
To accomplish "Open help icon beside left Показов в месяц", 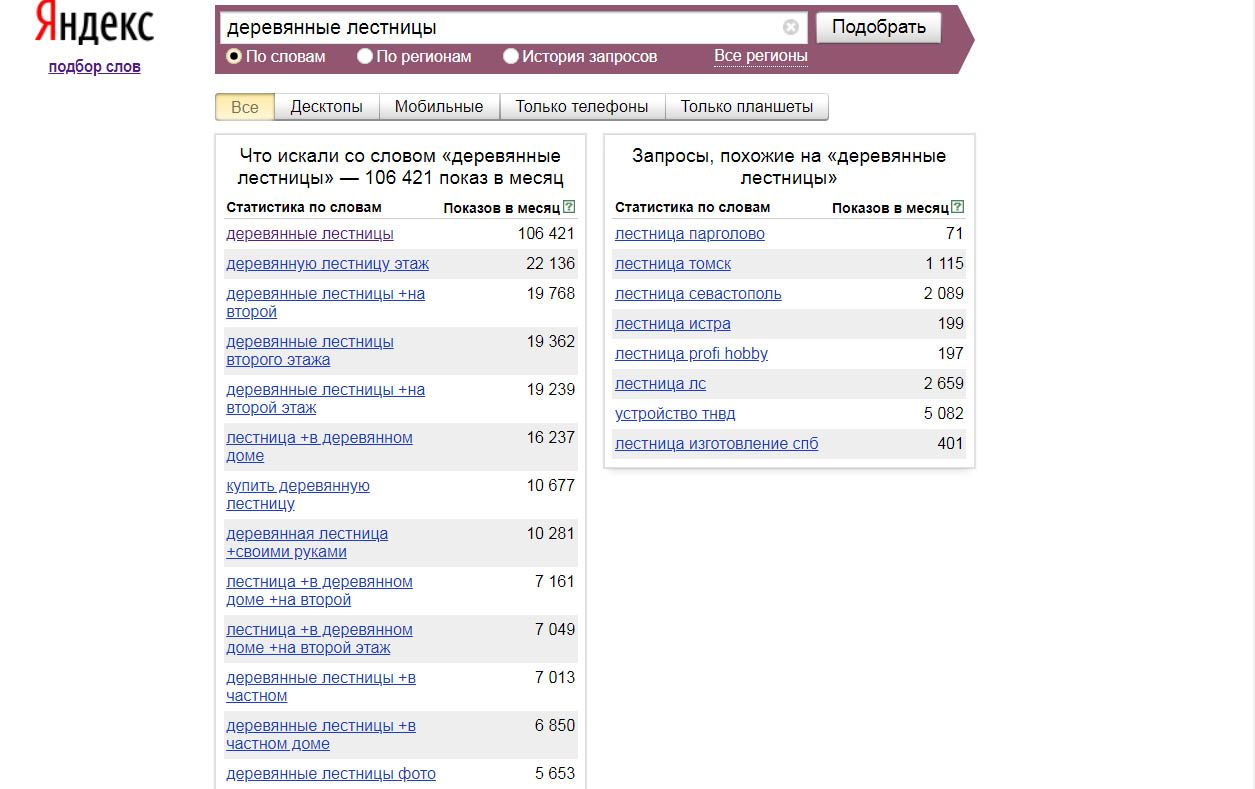I will coord(569,207).
